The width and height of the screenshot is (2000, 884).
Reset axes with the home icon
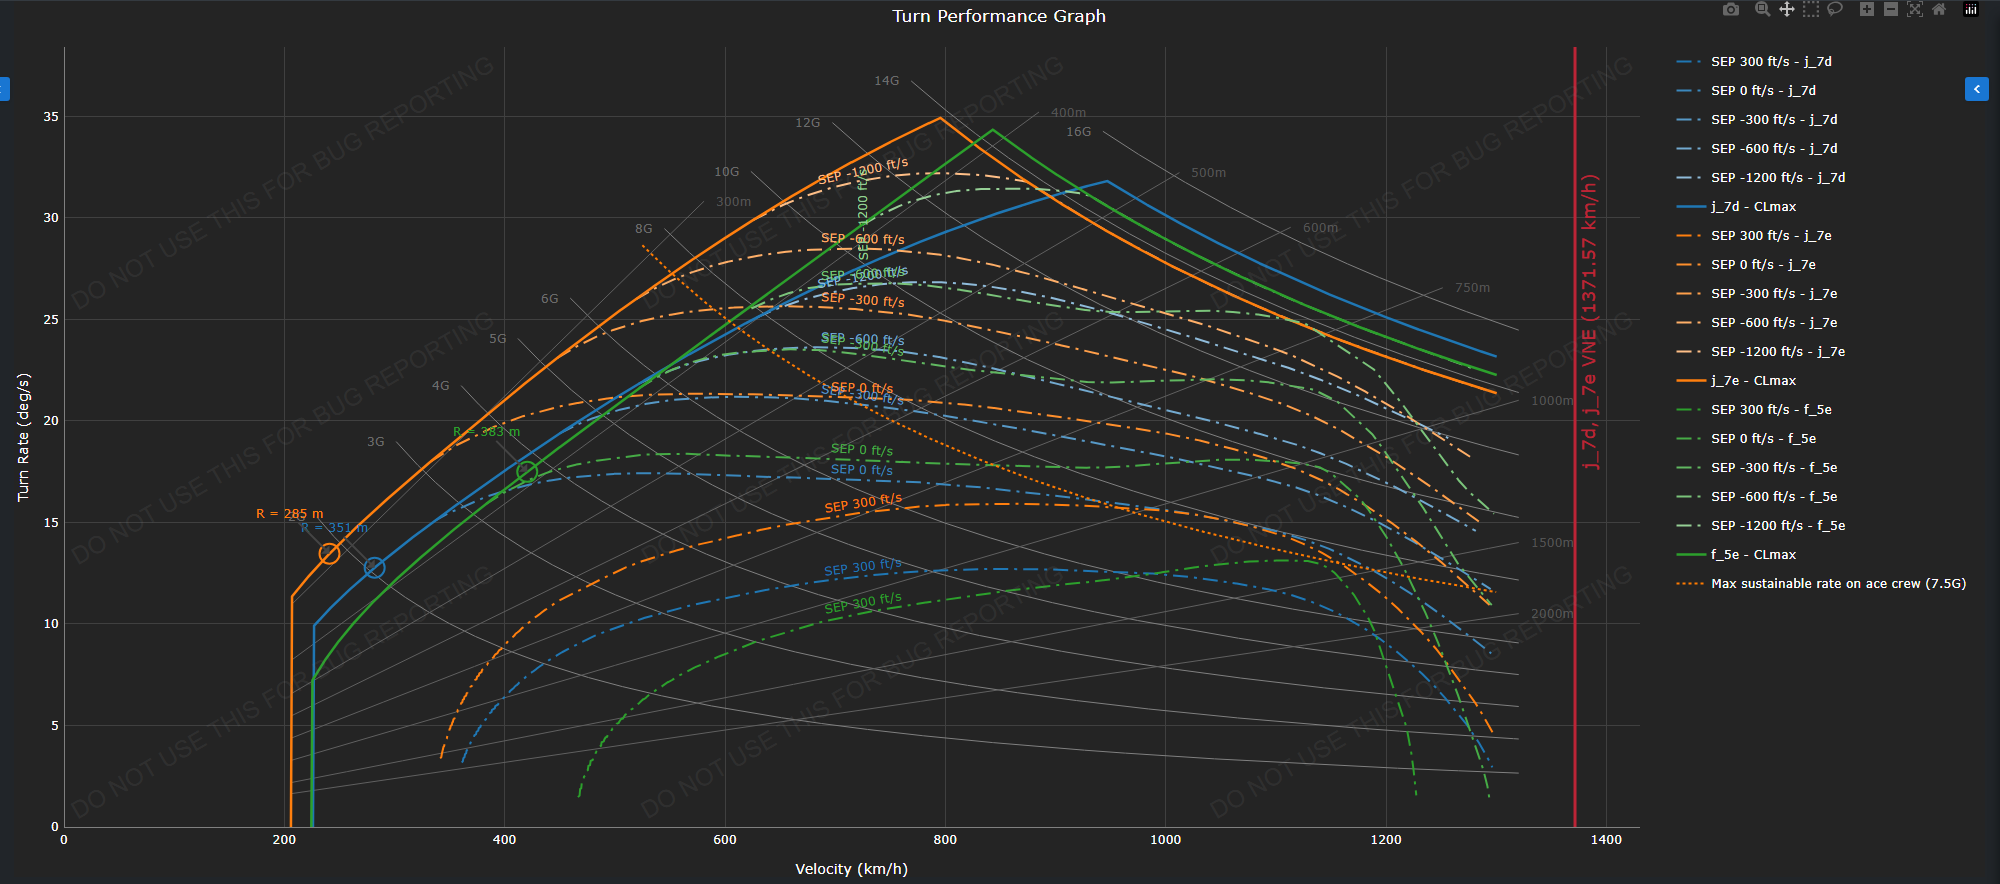coord(1939,9)
